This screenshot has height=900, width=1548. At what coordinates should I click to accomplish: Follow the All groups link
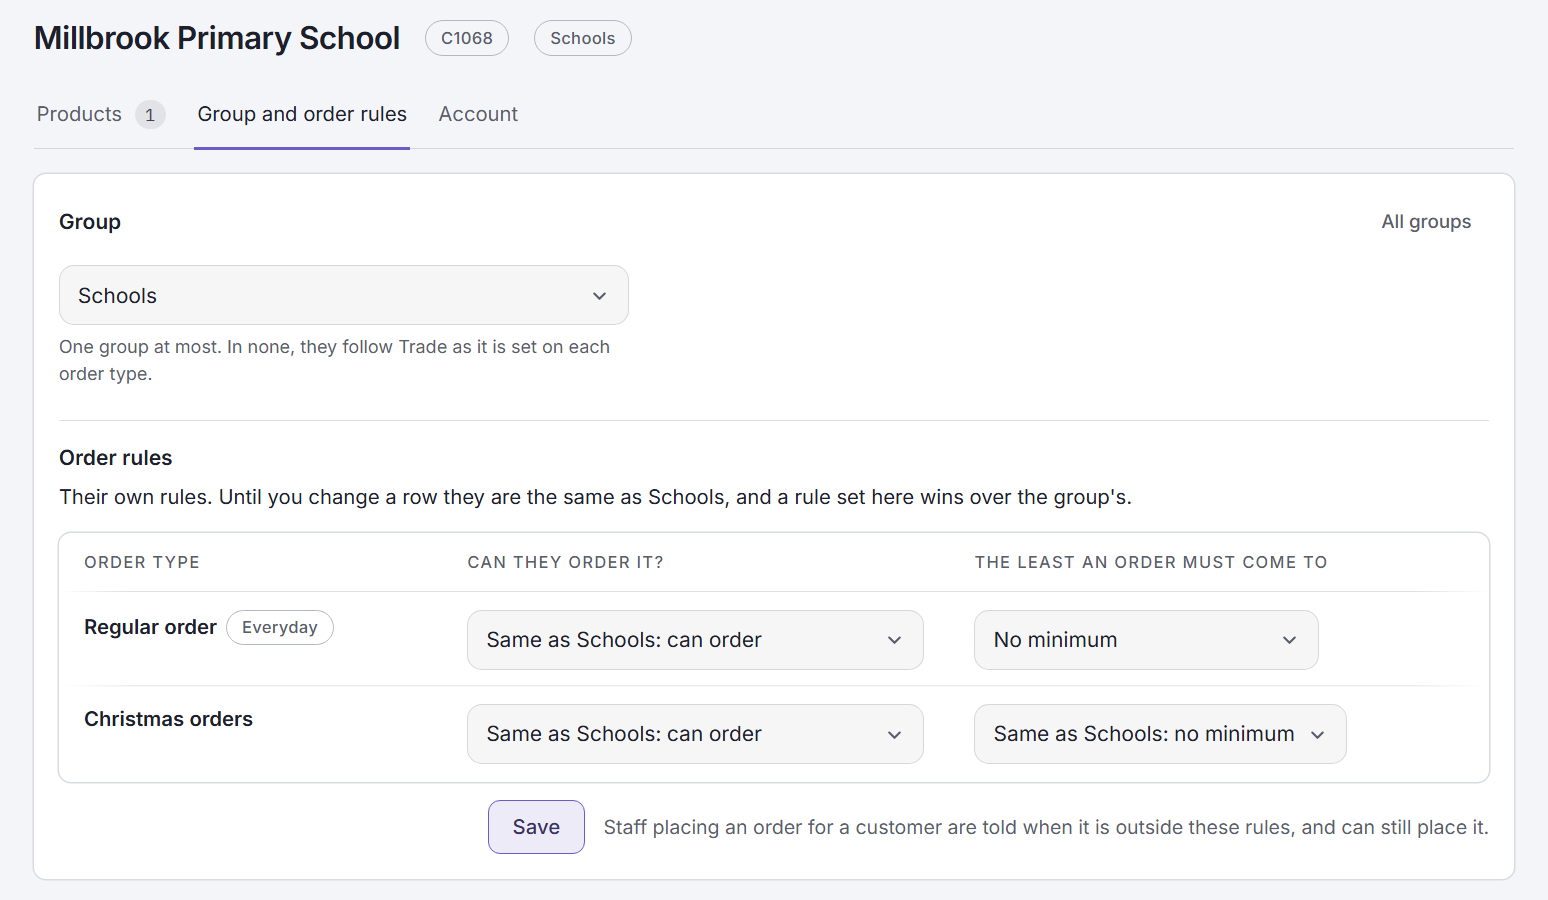point(1426,222)
